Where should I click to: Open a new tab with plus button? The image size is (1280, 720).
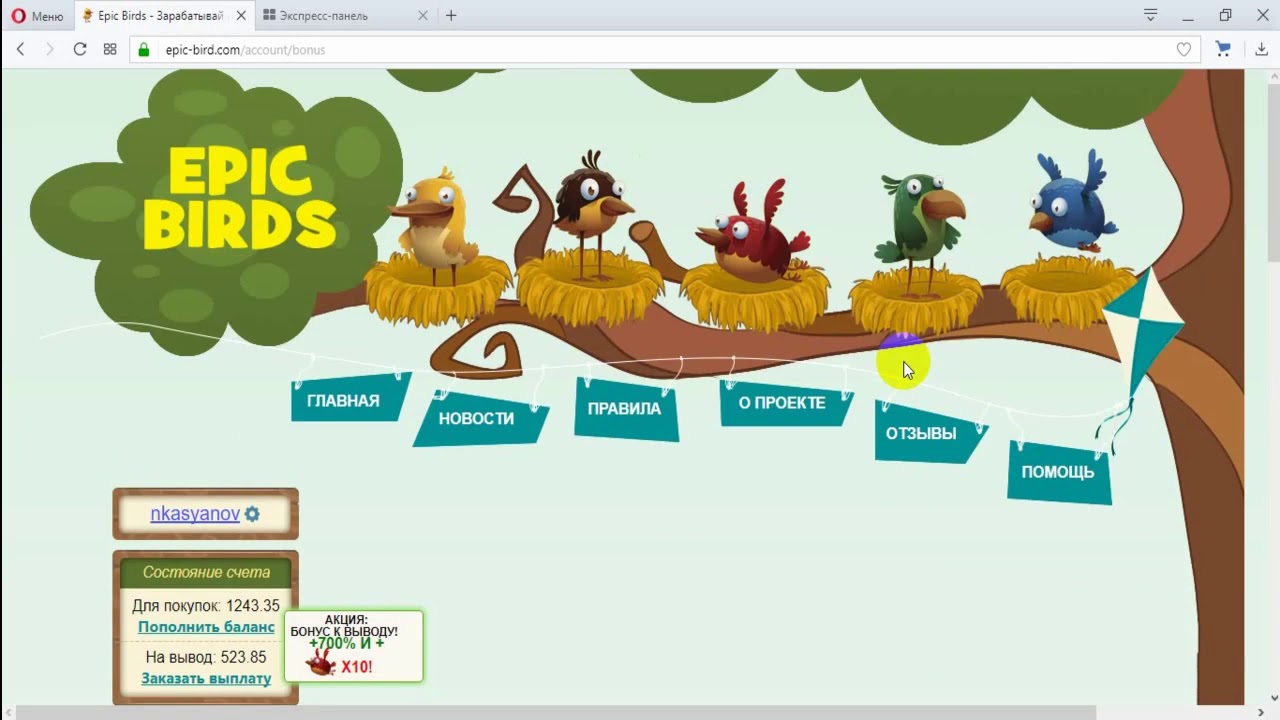pos(451,16)
